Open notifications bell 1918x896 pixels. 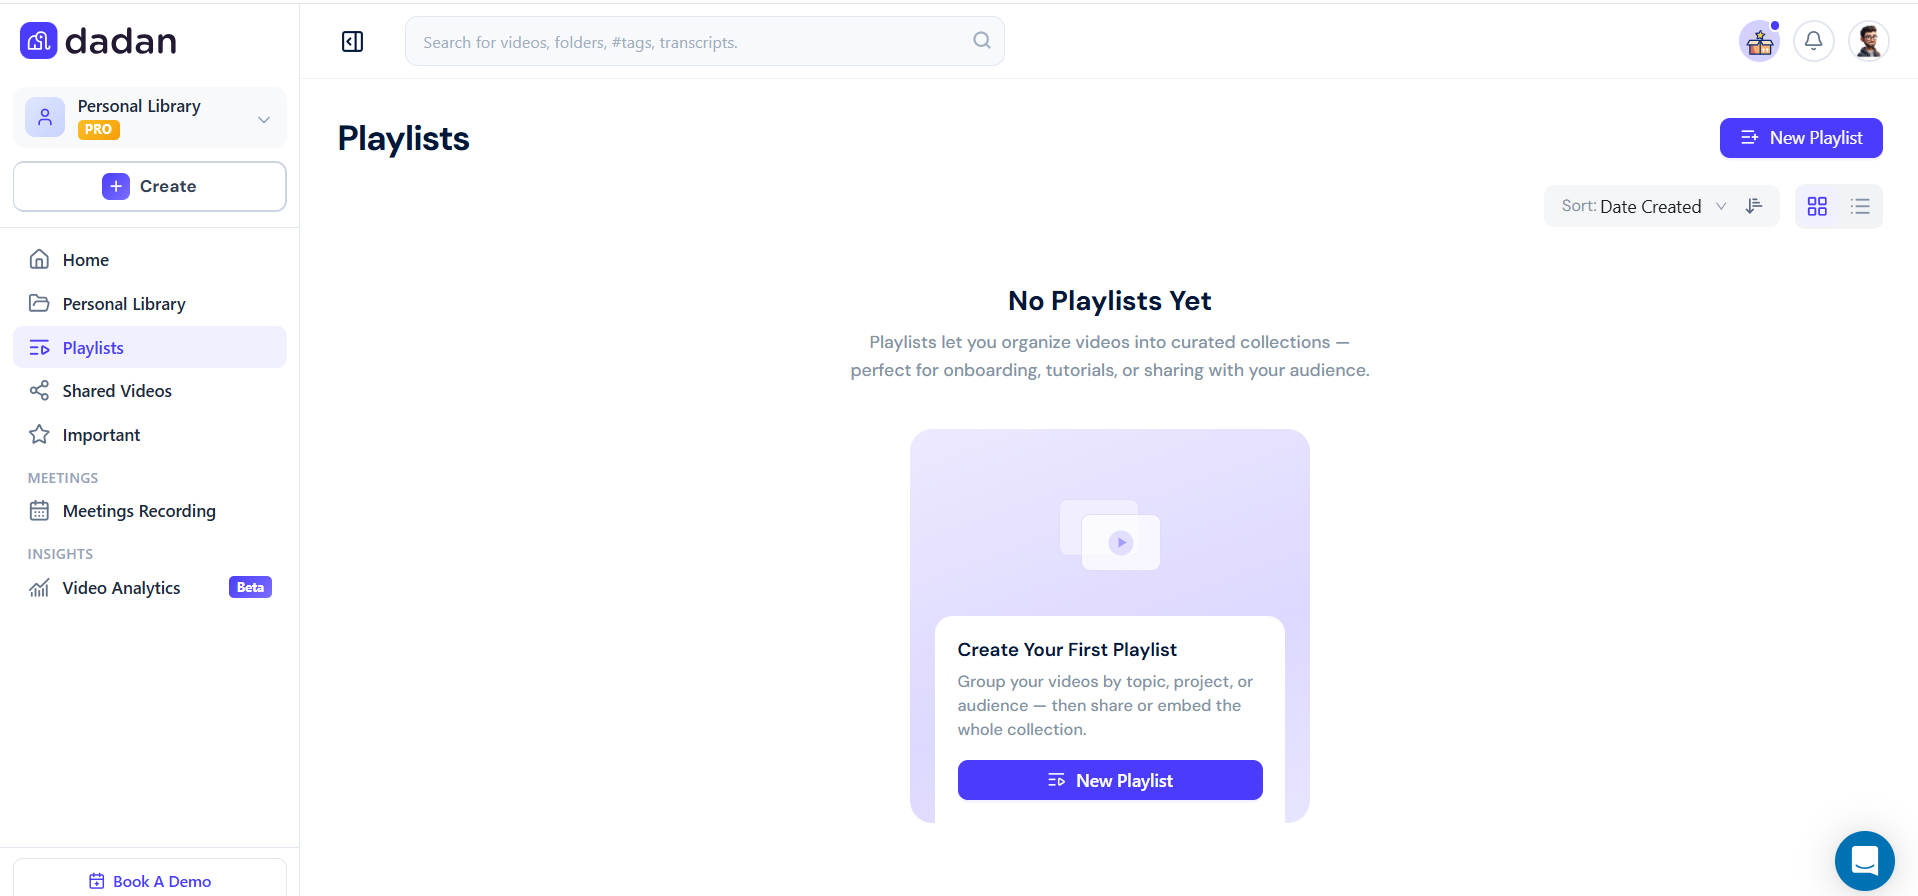[1813, 41]
